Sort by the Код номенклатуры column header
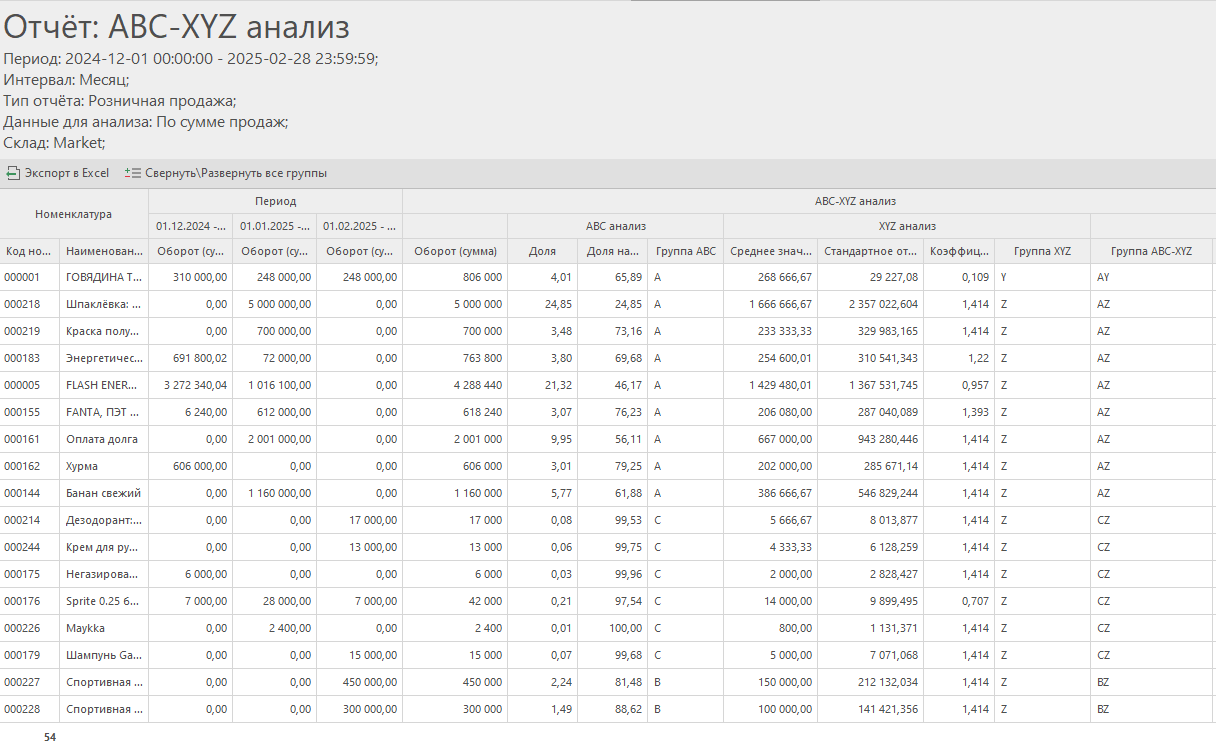1216x751 pixels. tap(30, 251)
